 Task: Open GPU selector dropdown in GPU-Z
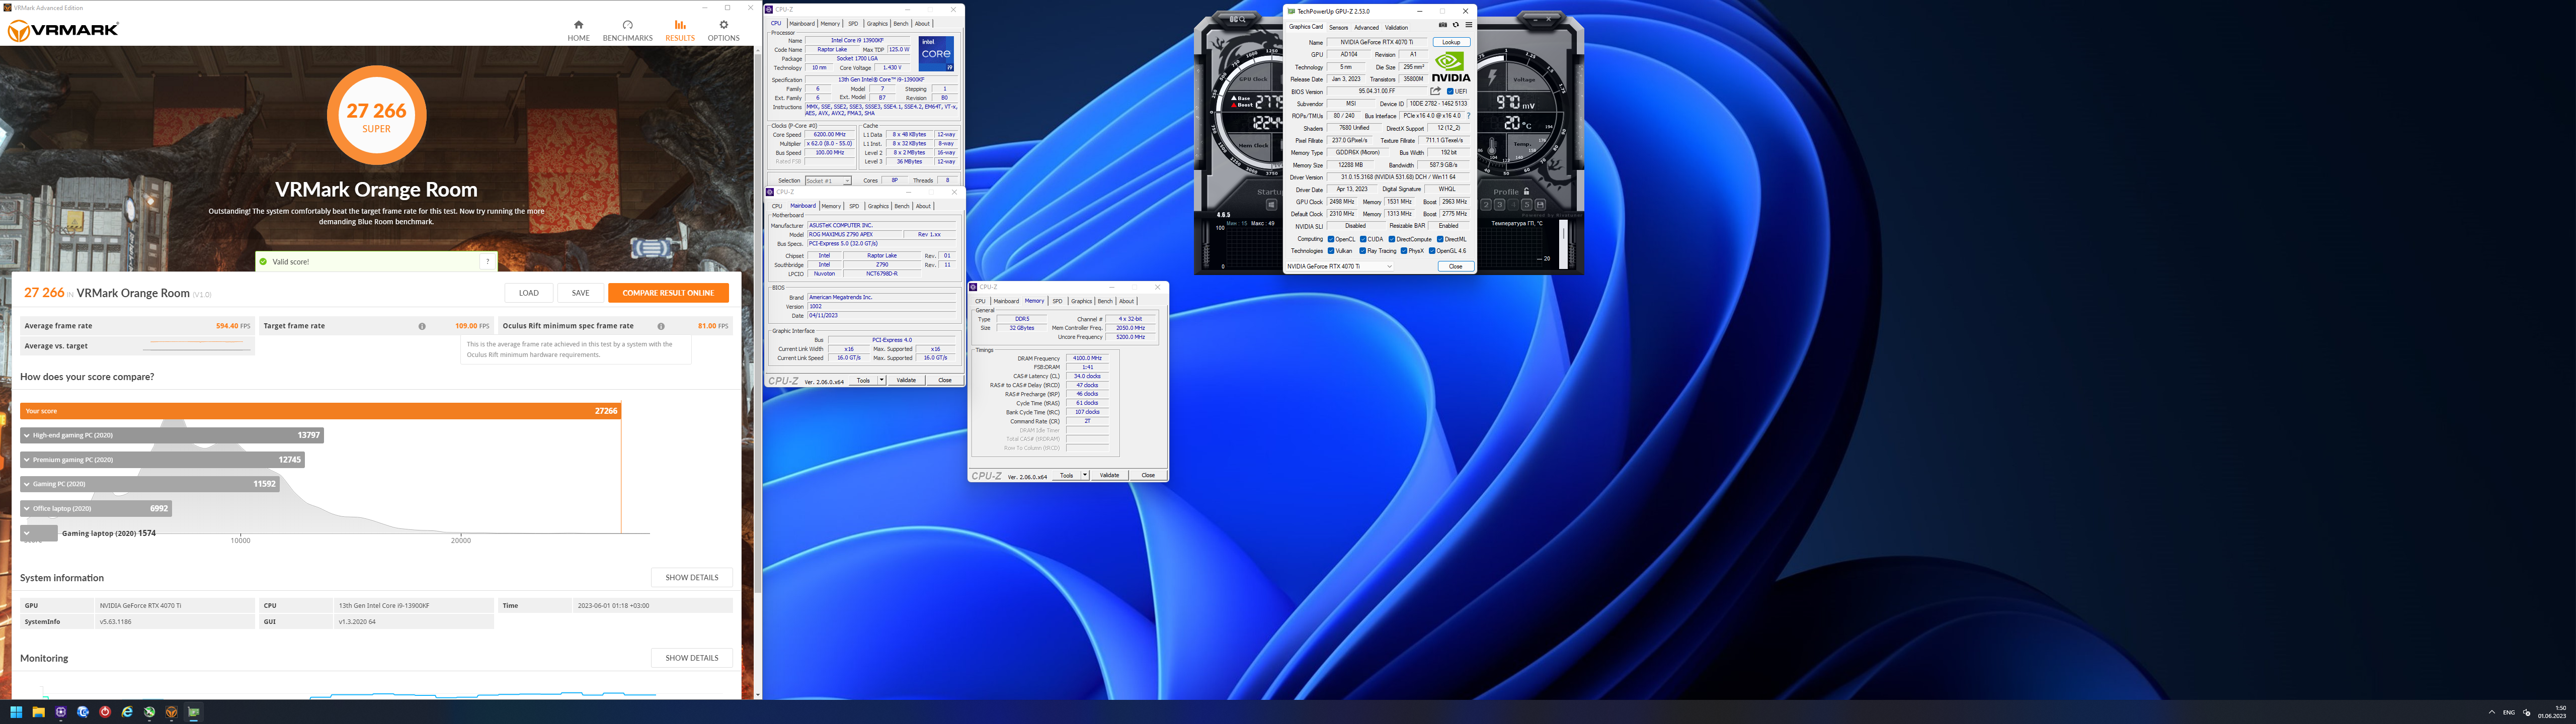click(x=1340, y=266)
